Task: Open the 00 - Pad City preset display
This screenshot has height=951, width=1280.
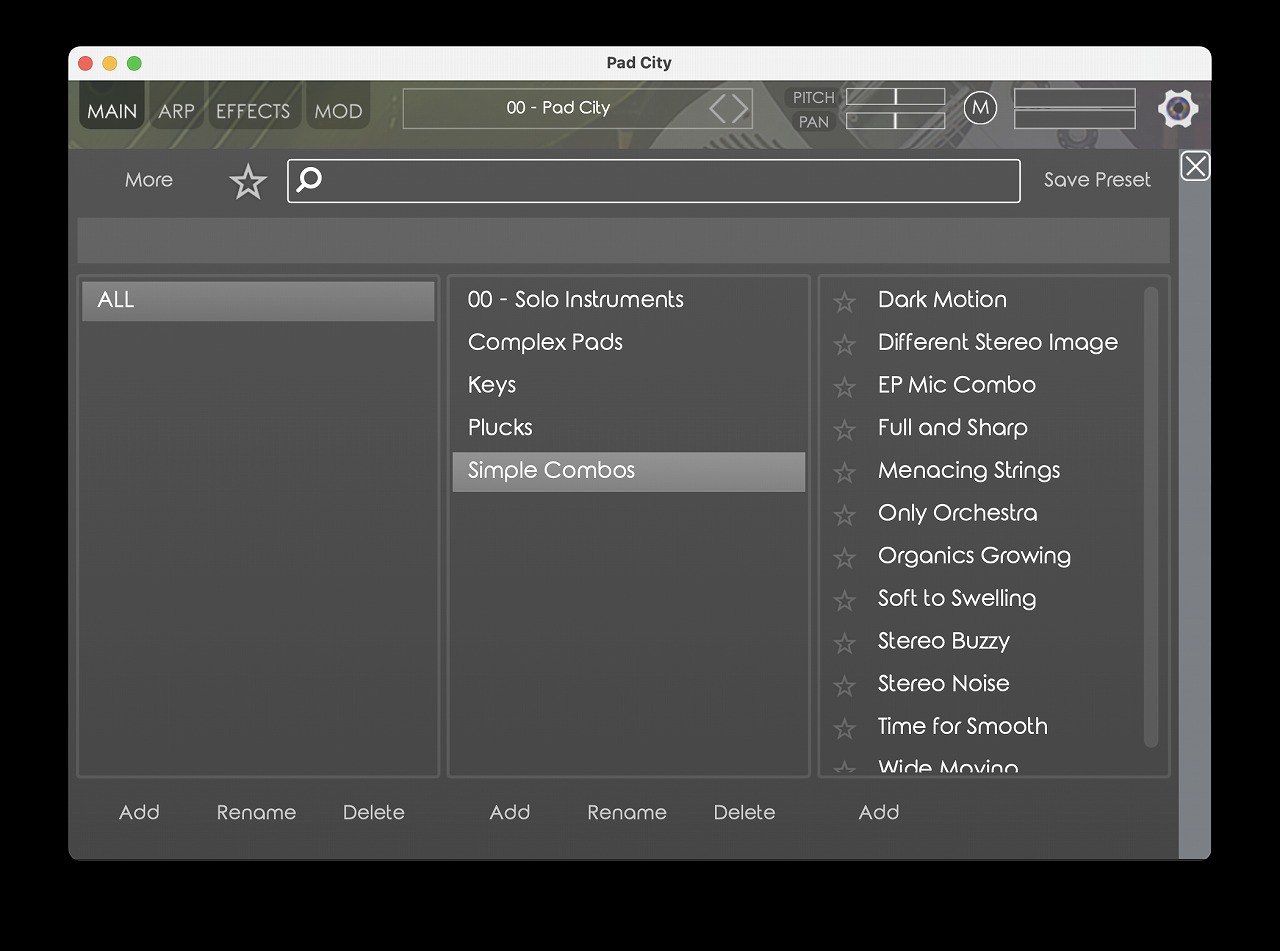Action: pos(557,108)
